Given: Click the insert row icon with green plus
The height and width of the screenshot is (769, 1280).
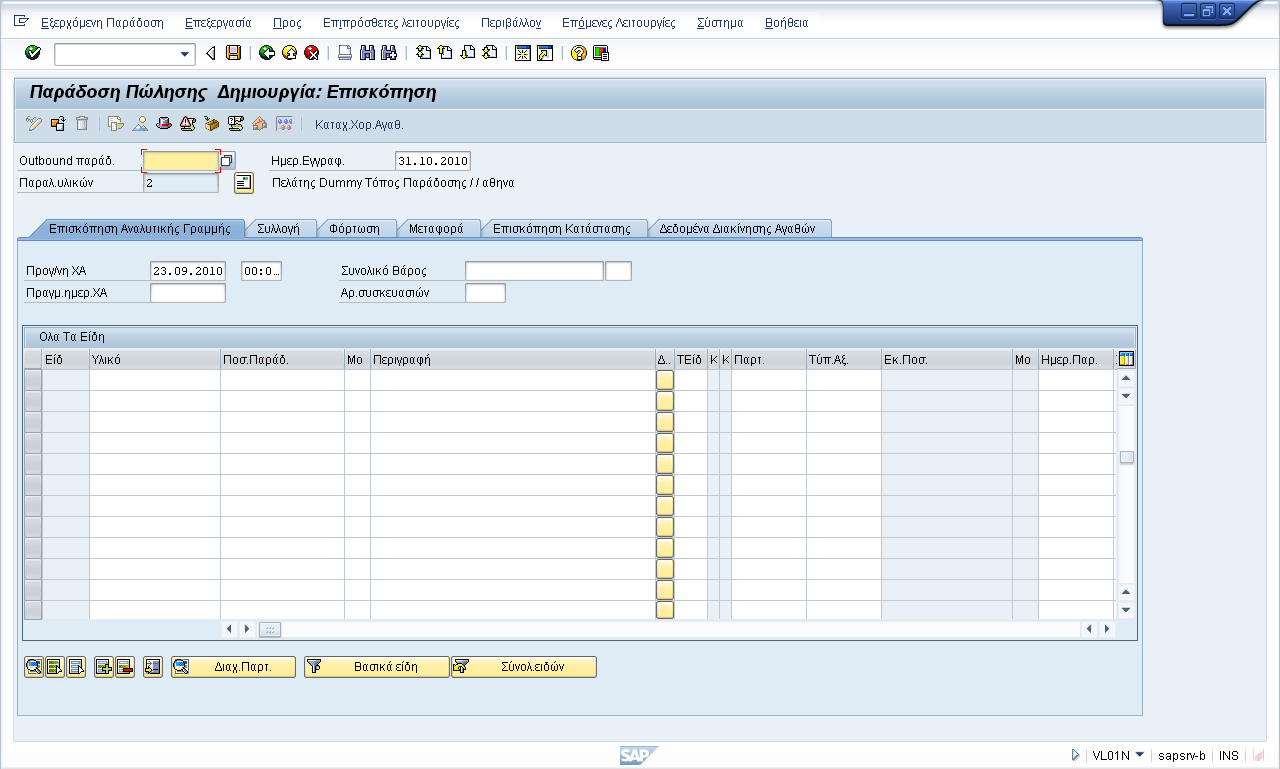Looking at the screenshot, I should (x=104, y=667).
